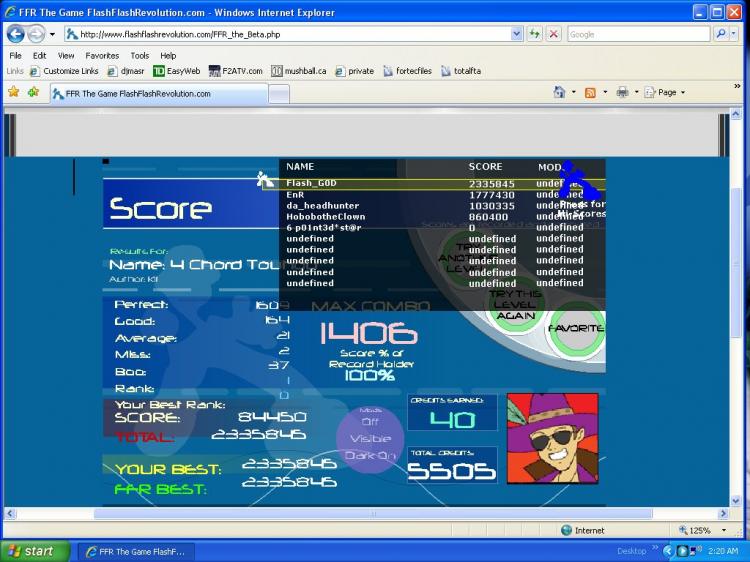This screenshot has width=750, height=562.
Task: Open the Favorites menu
Action: pos(101,56)
